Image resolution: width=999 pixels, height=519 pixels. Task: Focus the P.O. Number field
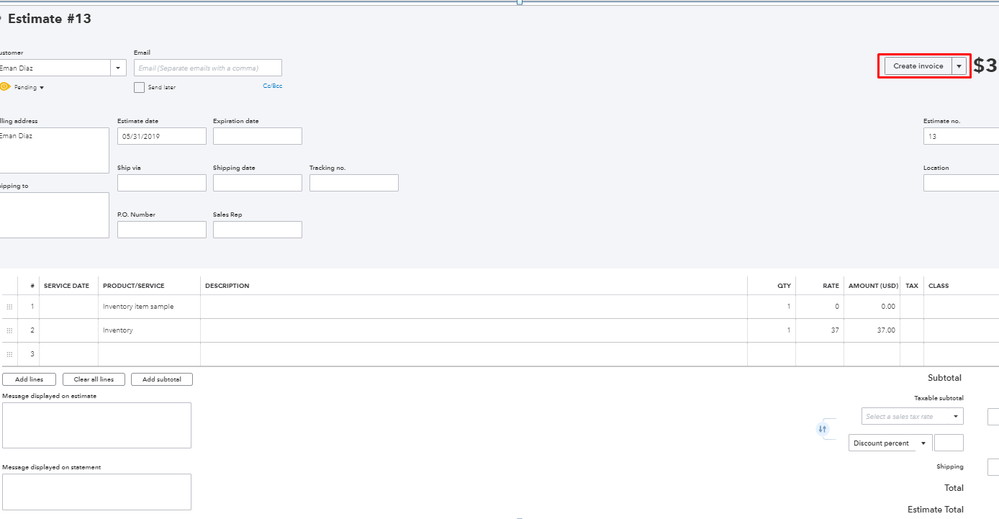click(162, 229)
